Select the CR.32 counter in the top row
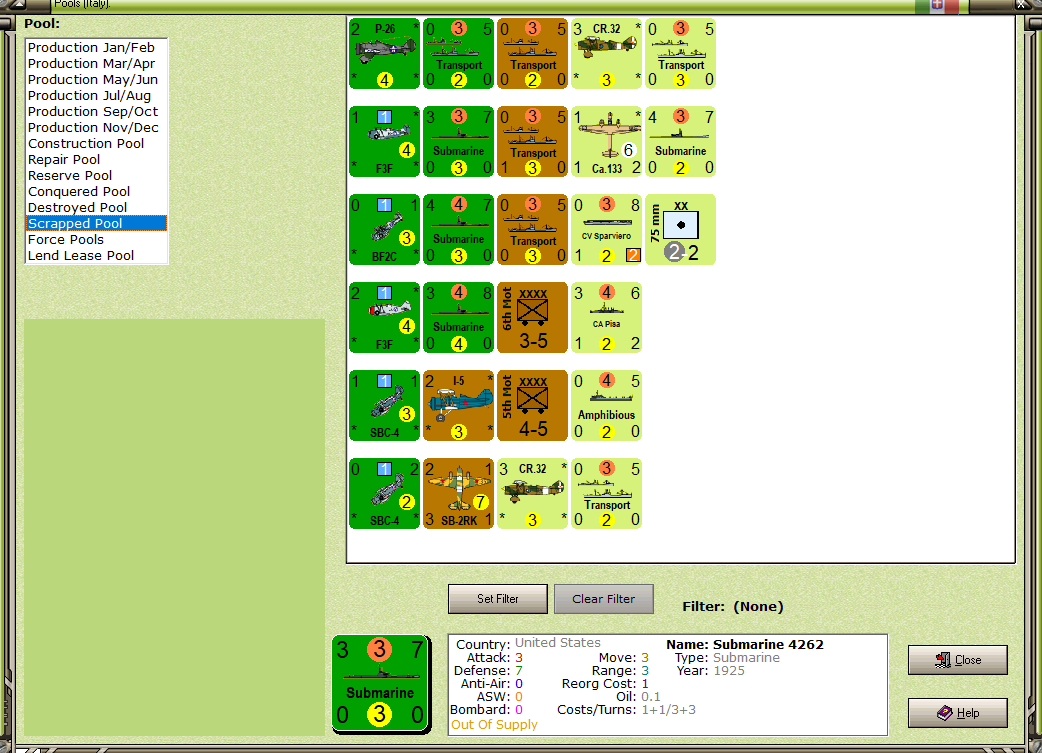 (607, 54)
